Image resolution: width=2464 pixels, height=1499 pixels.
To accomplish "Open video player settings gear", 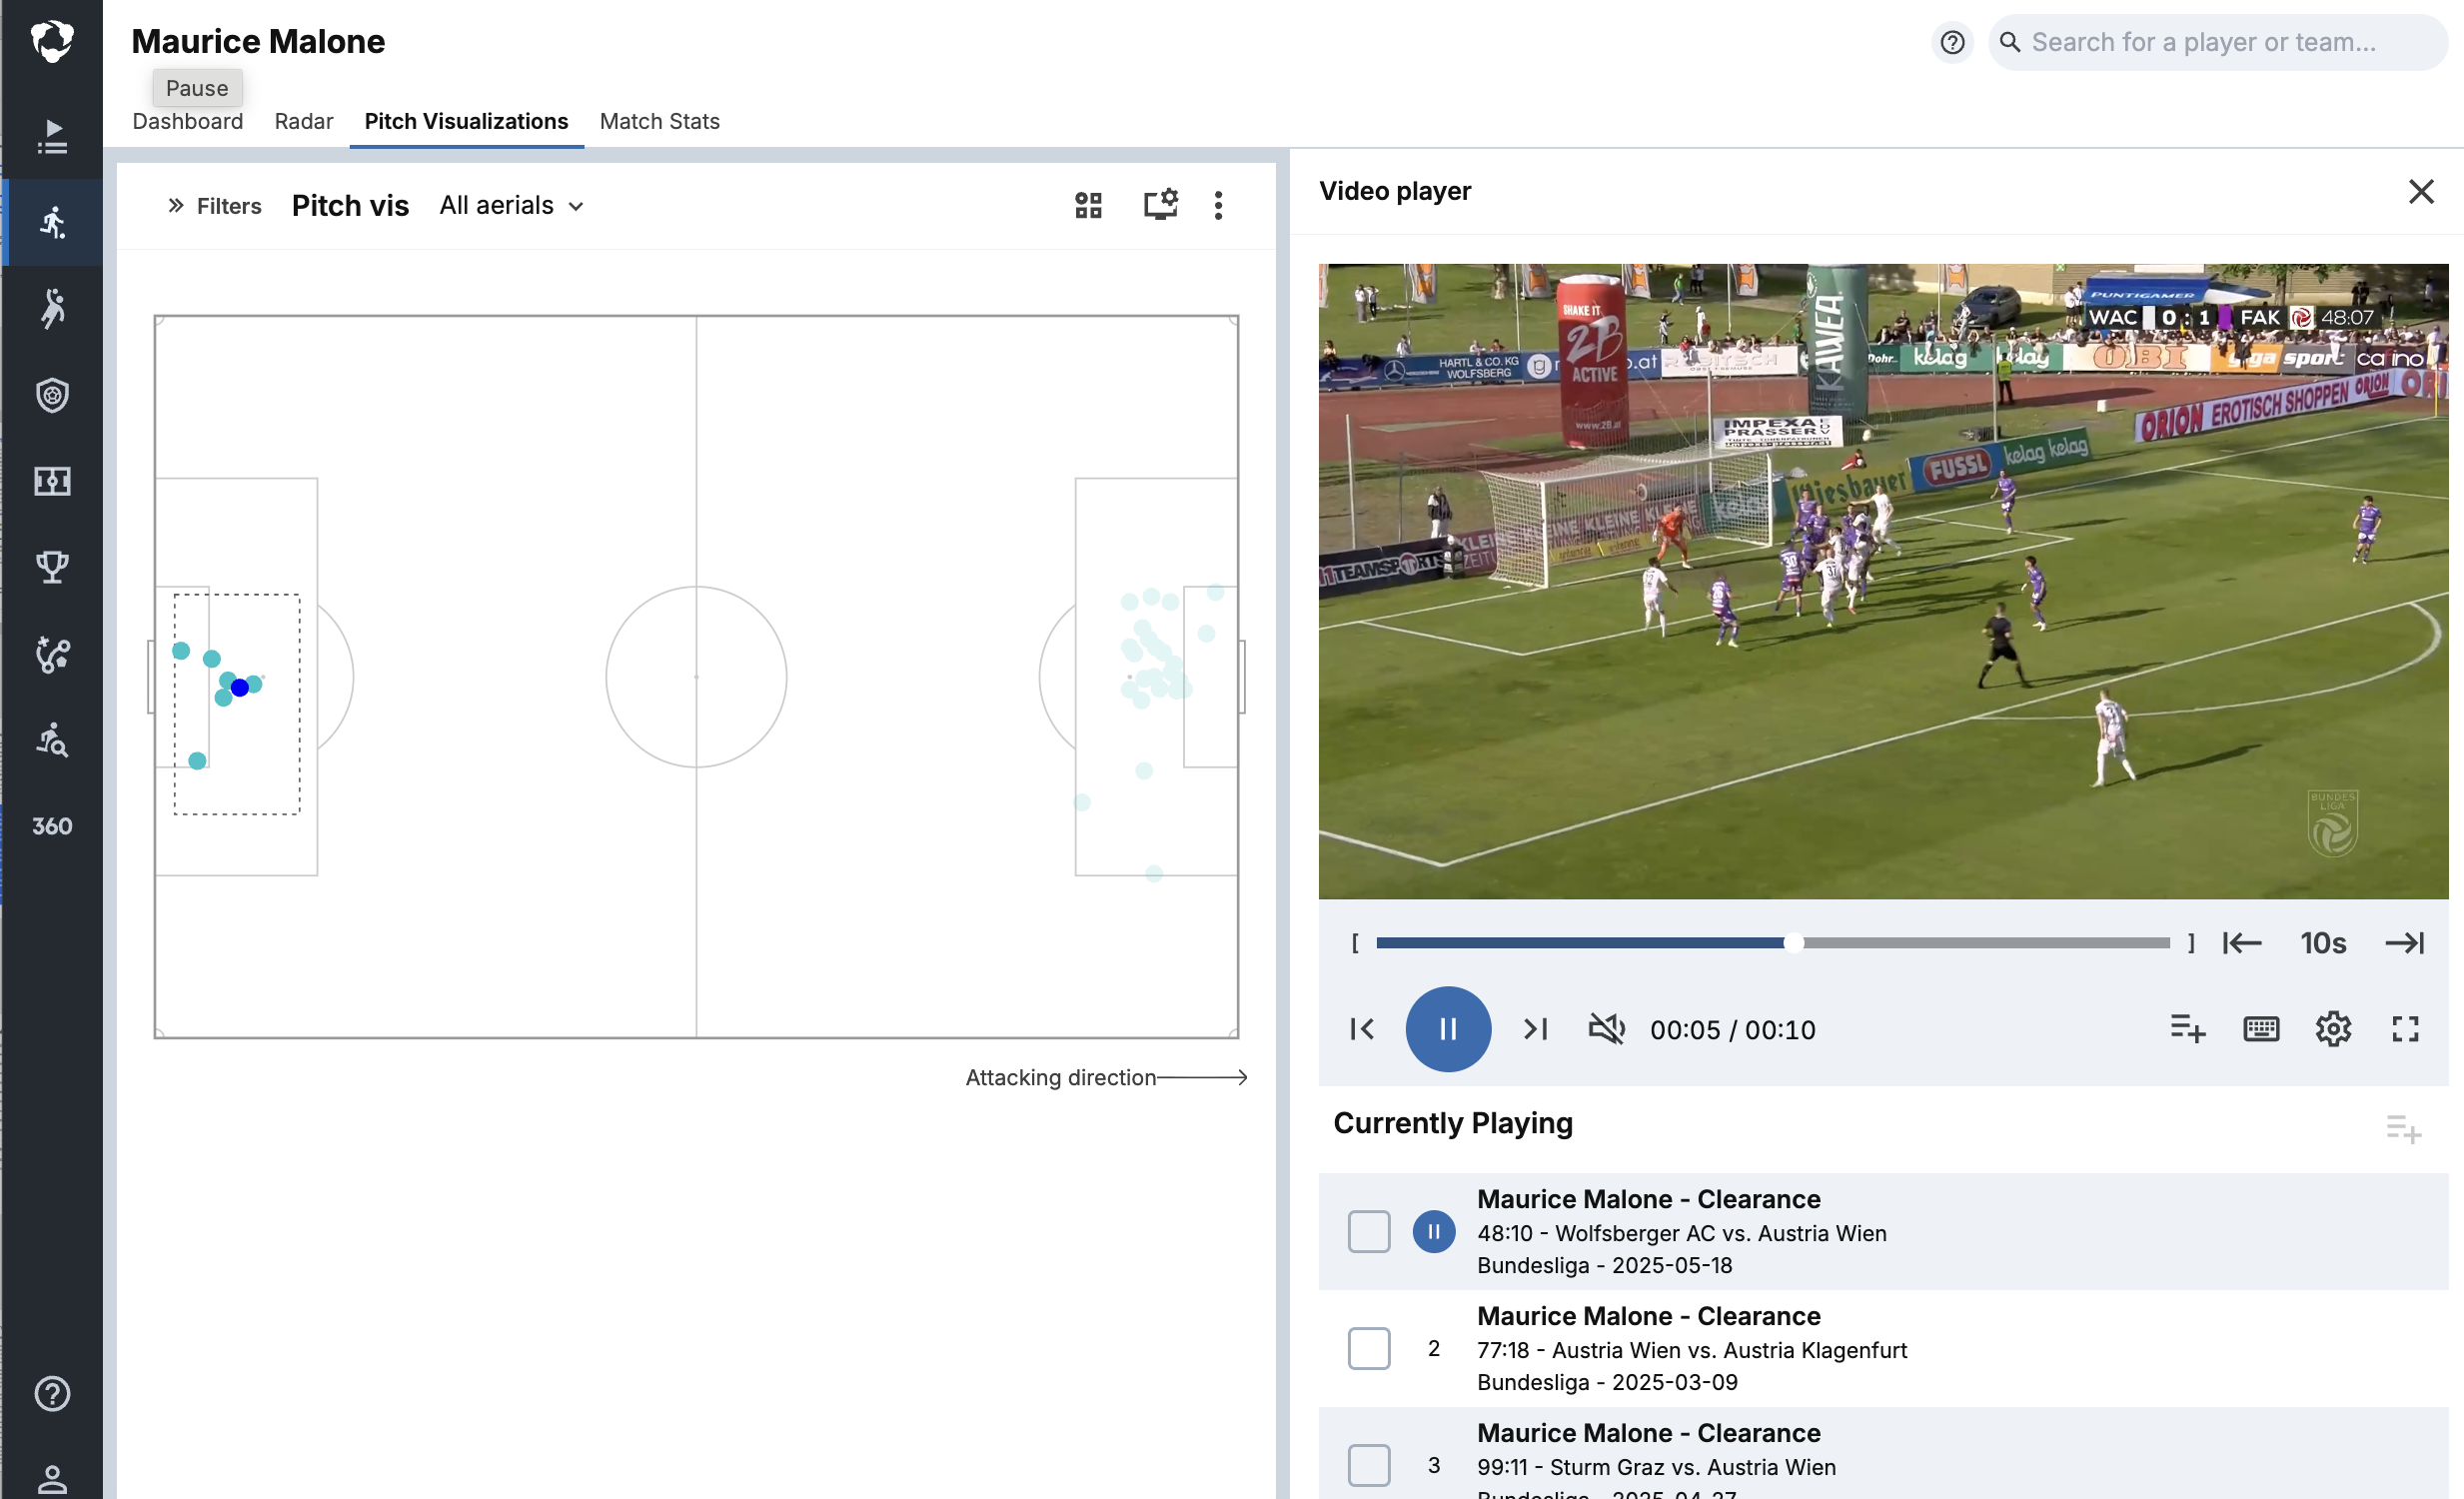I will pyautogui.click(x=2333, y=1029).
